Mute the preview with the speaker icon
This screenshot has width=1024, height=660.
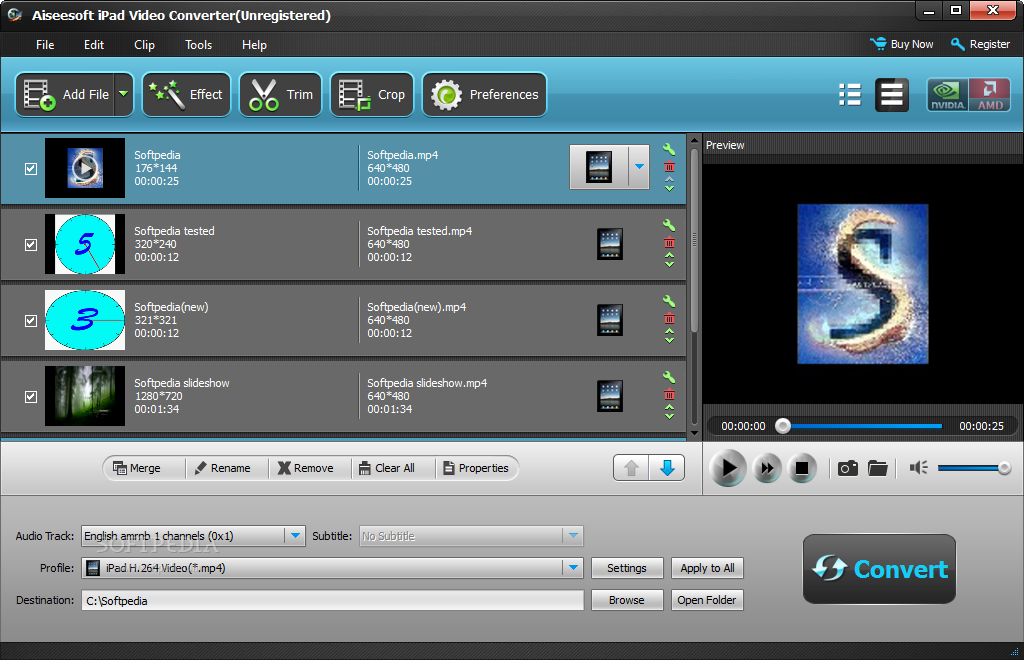pos(918,468)
